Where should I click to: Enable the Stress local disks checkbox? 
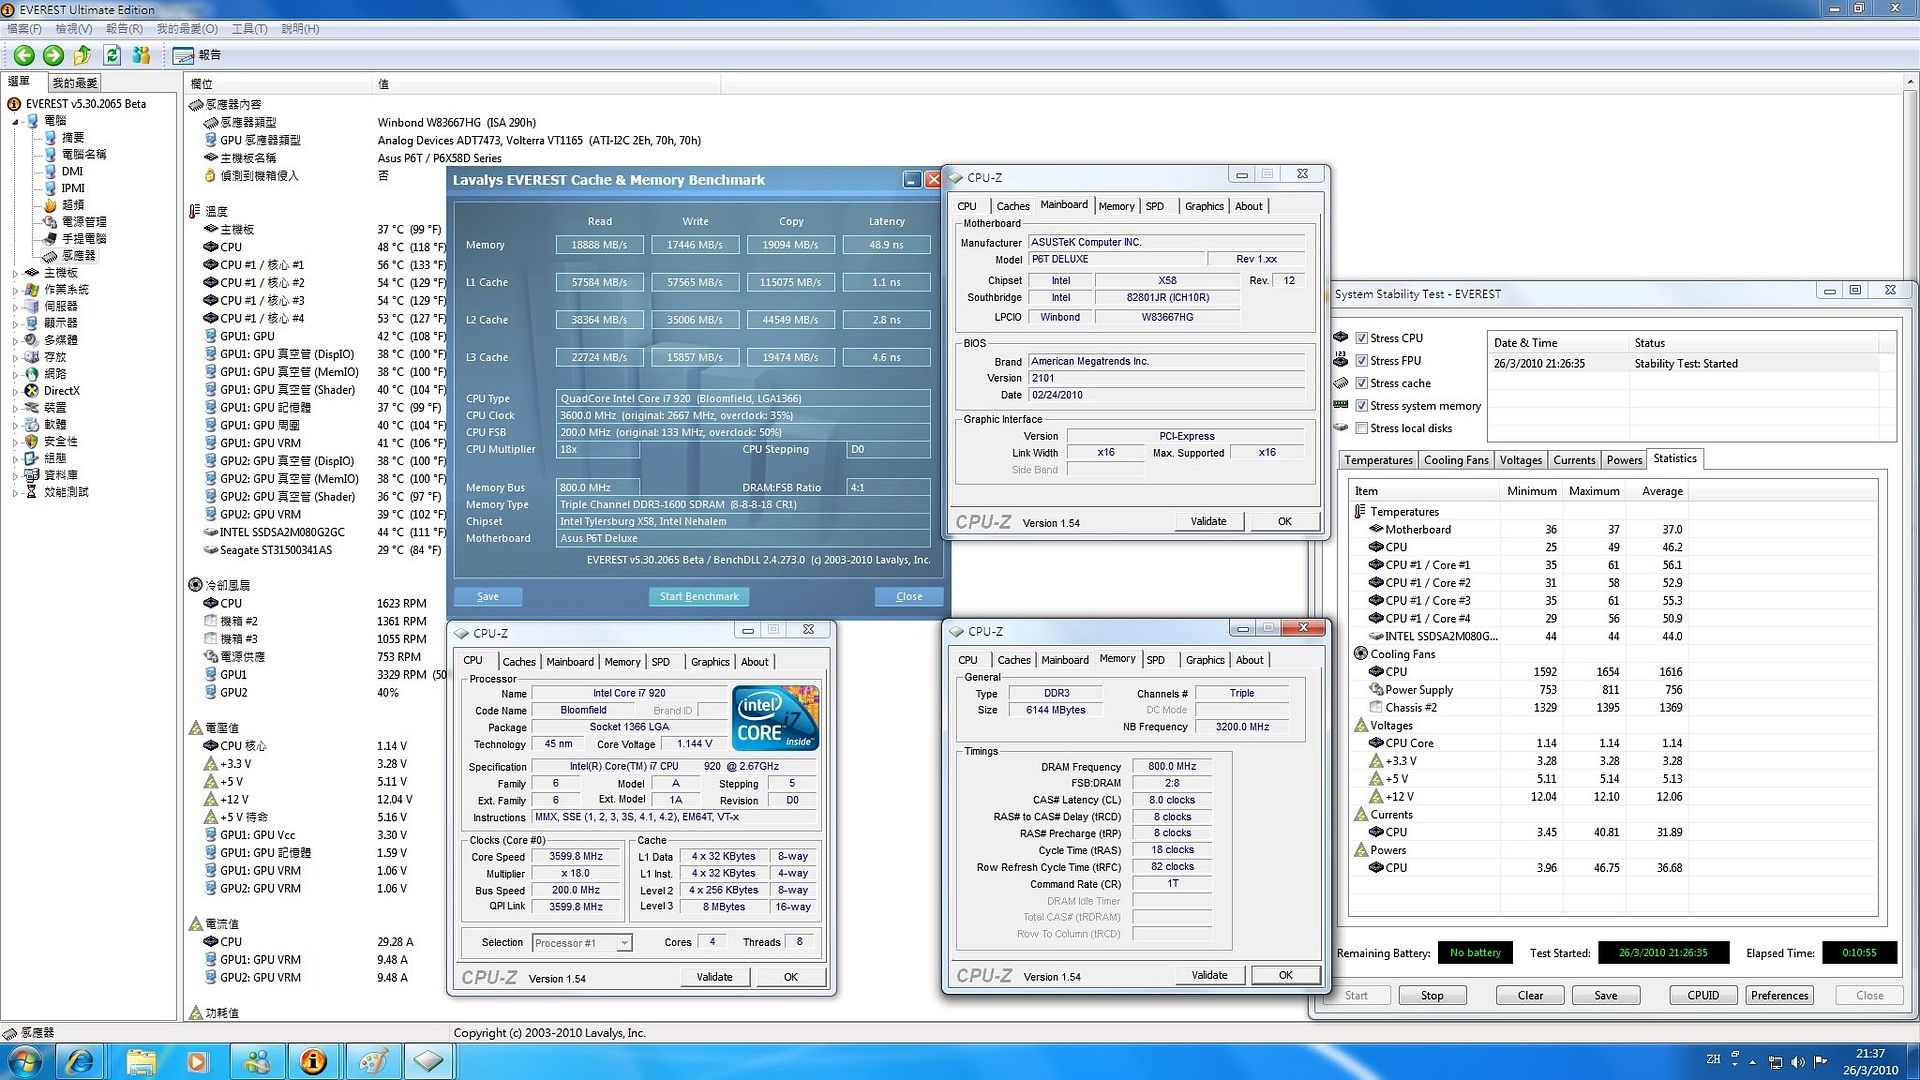(x=1361, y=428)
